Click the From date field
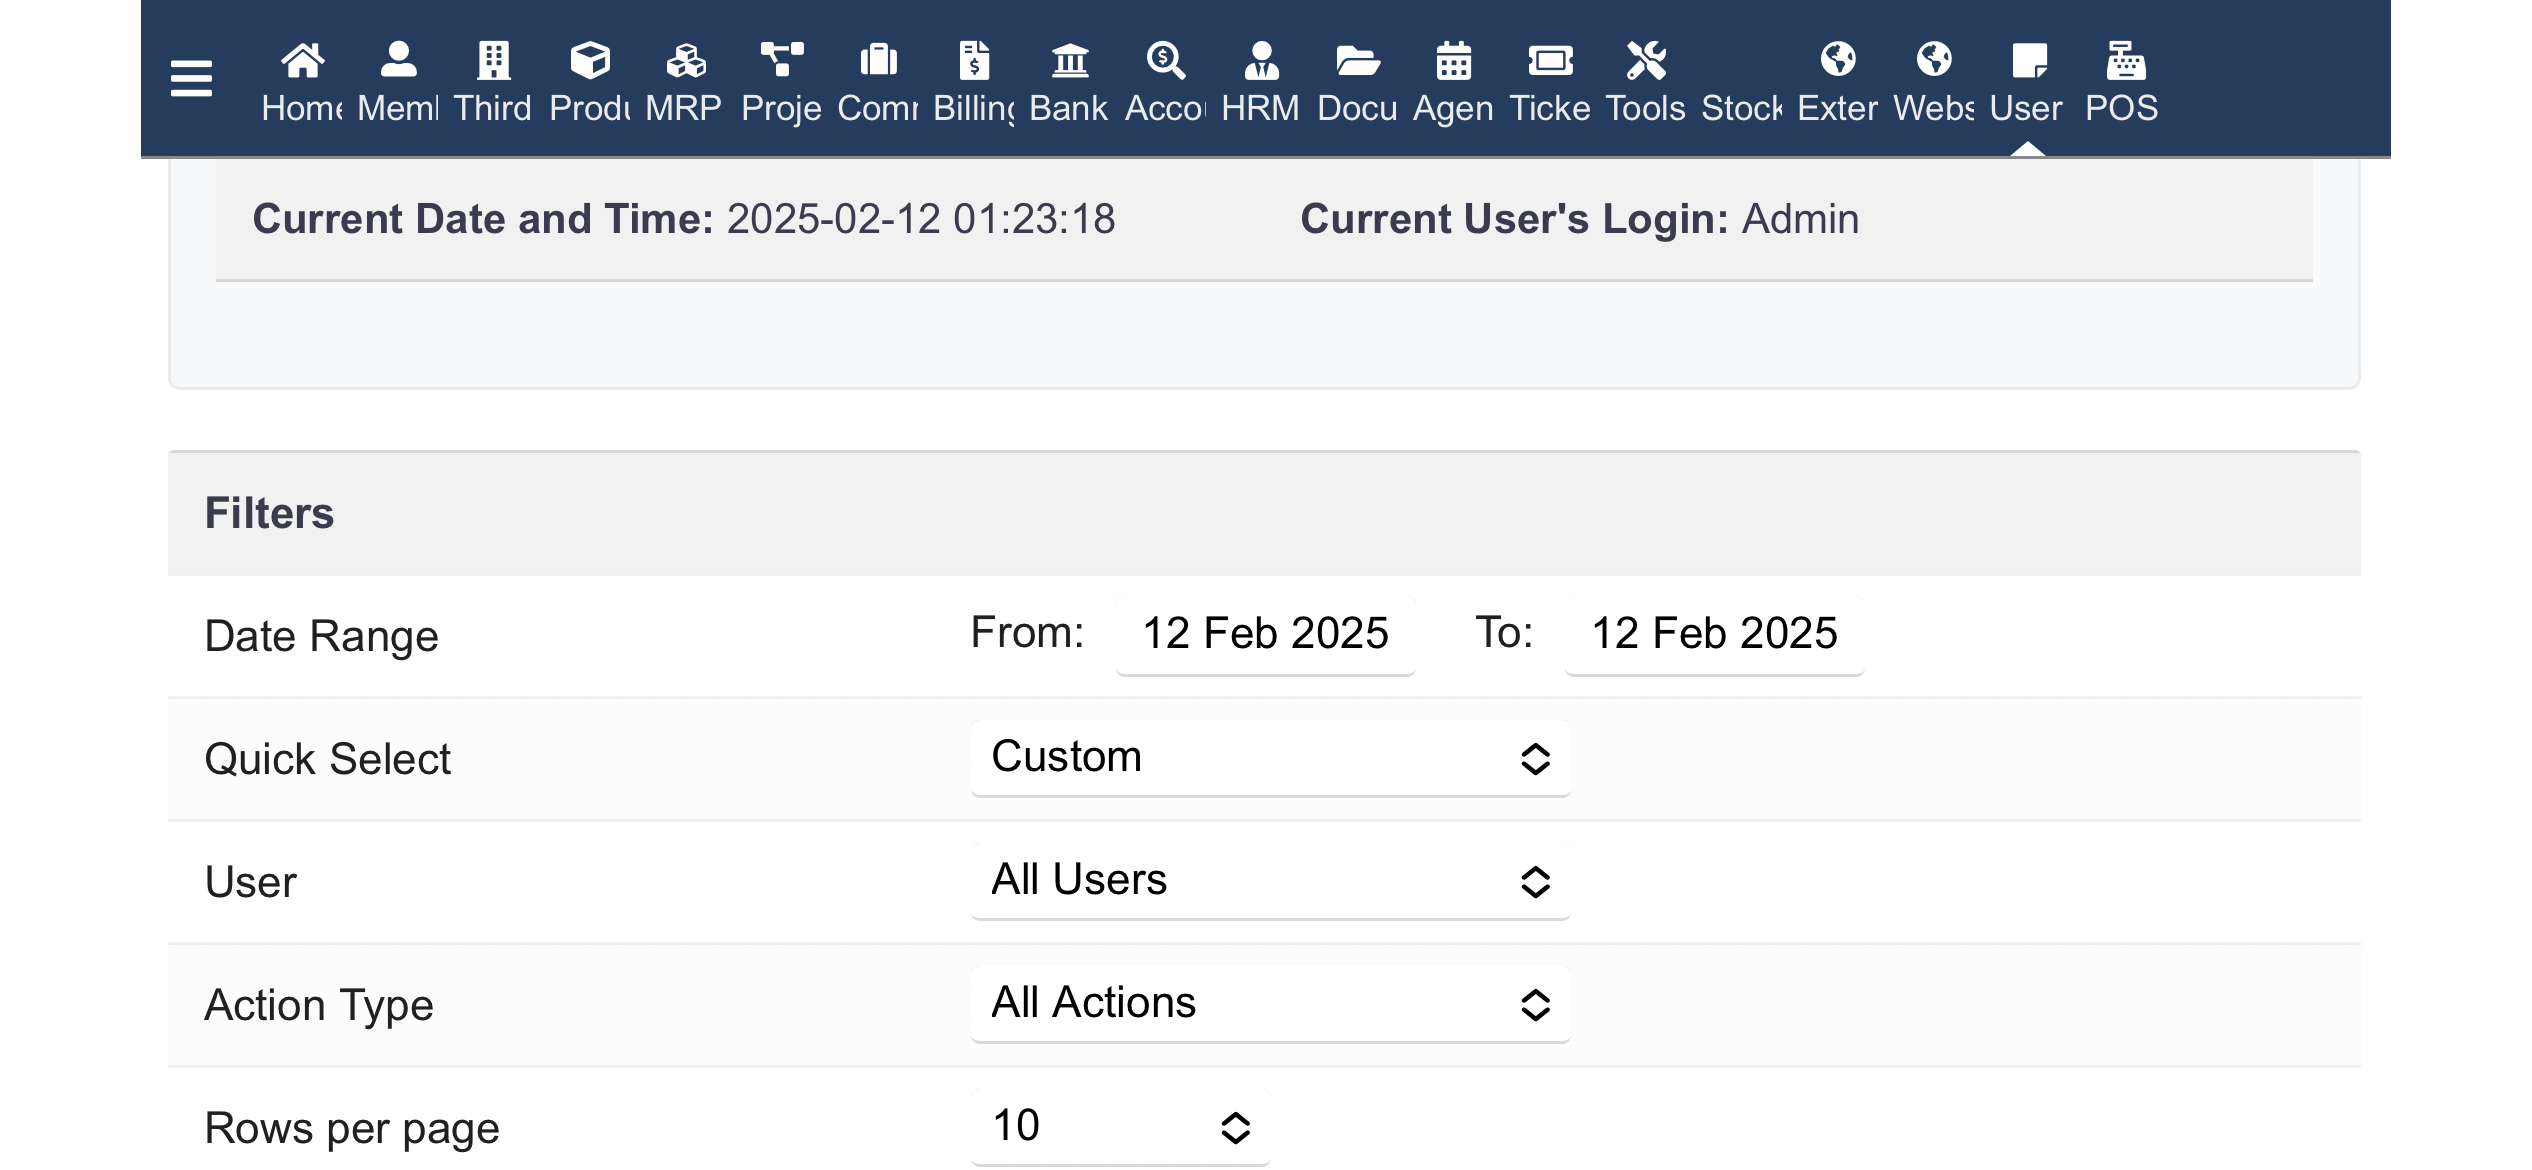 tap(1265, 634)
